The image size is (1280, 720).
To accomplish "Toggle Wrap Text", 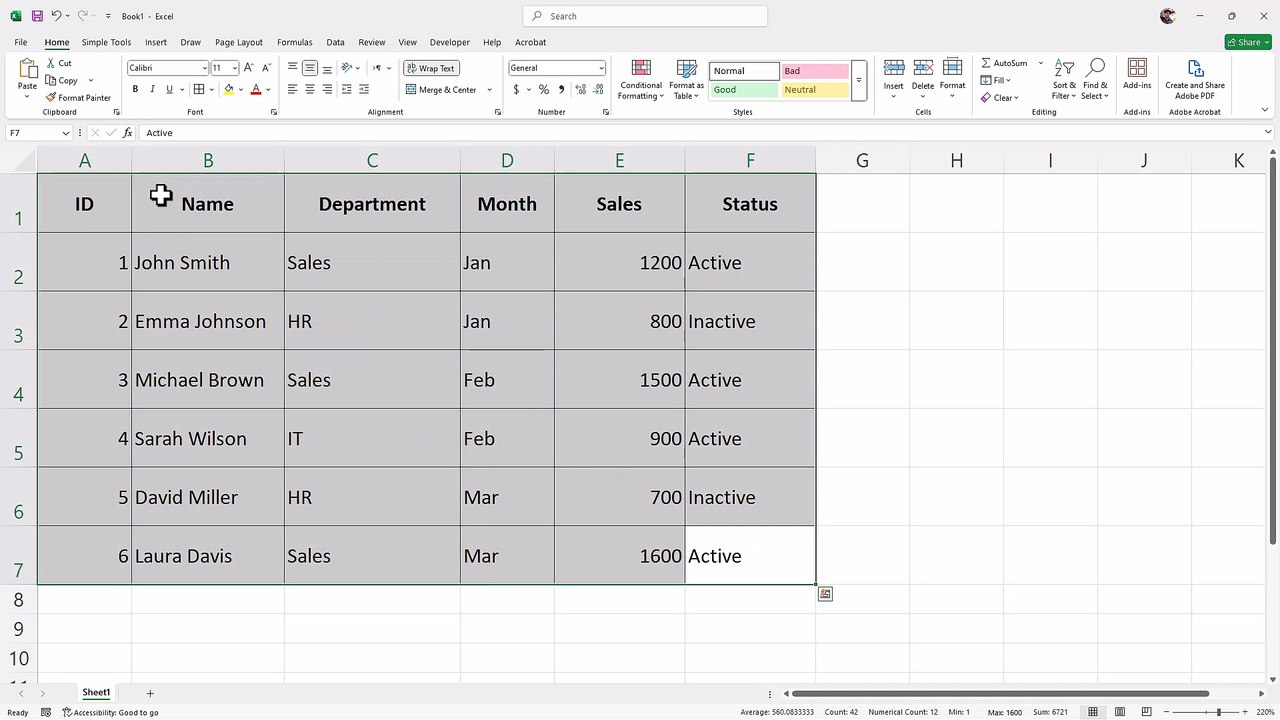I will [x=430, y=68].
